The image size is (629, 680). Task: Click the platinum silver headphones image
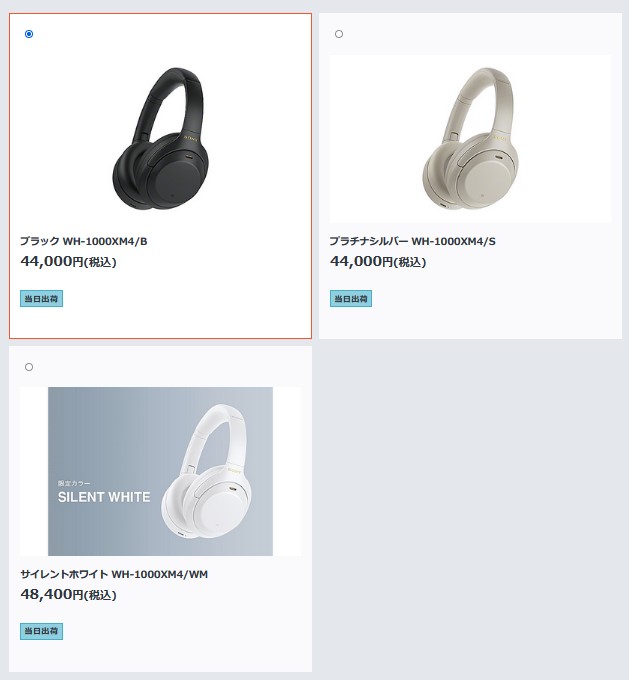pyautogui.click(x=470, y=139)
